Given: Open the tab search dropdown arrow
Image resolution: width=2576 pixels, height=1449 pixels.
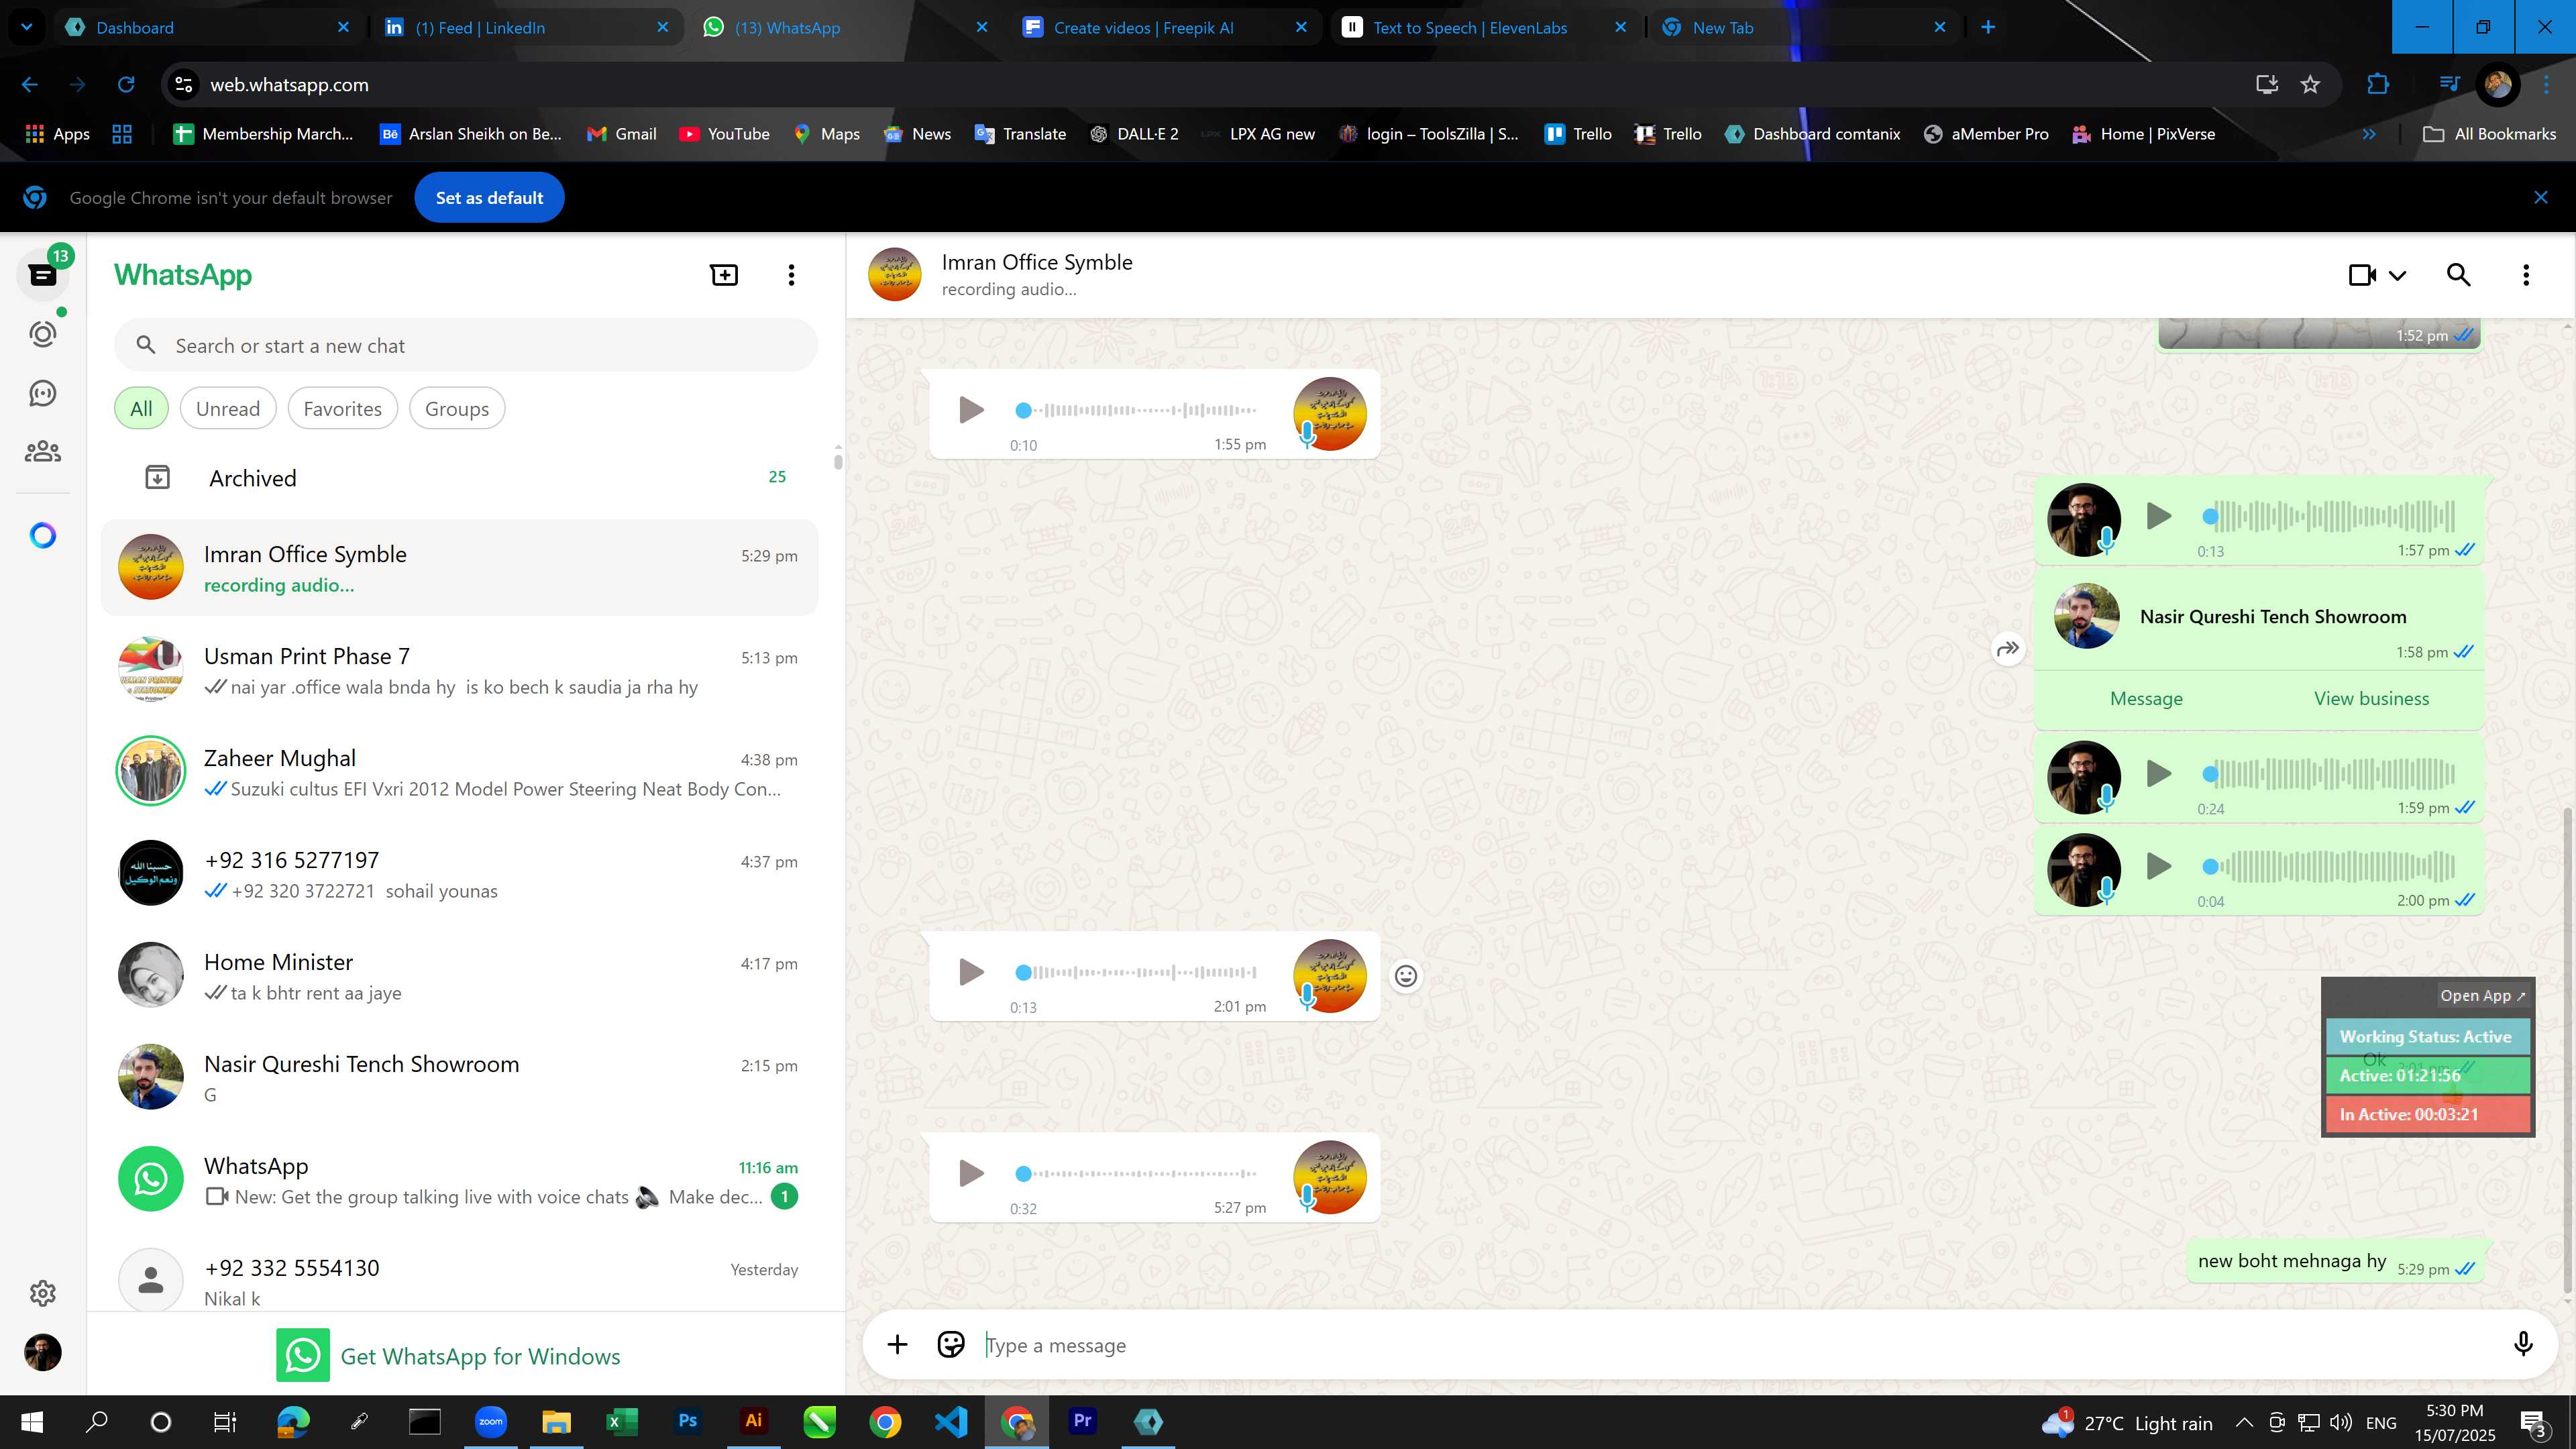Looking at the screenshot, I should [x=27, y=28].
